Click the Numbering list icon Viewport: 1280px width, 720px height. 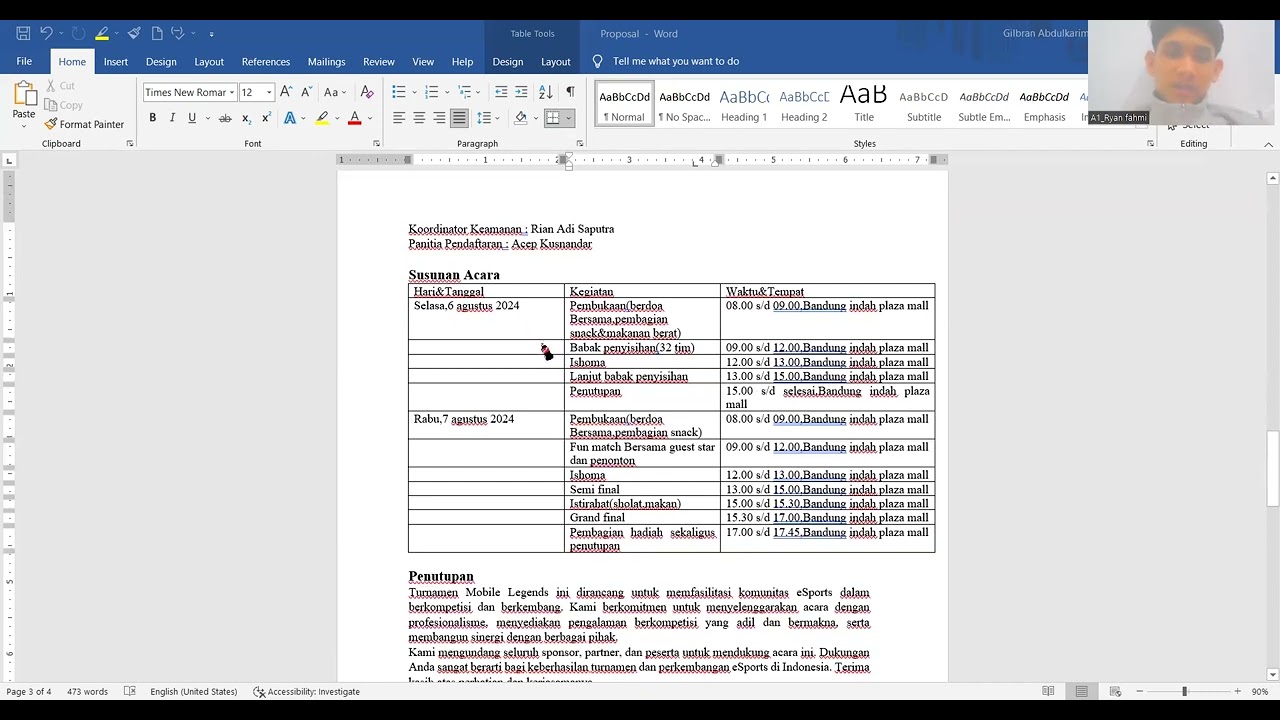click(x=431, y=92)
